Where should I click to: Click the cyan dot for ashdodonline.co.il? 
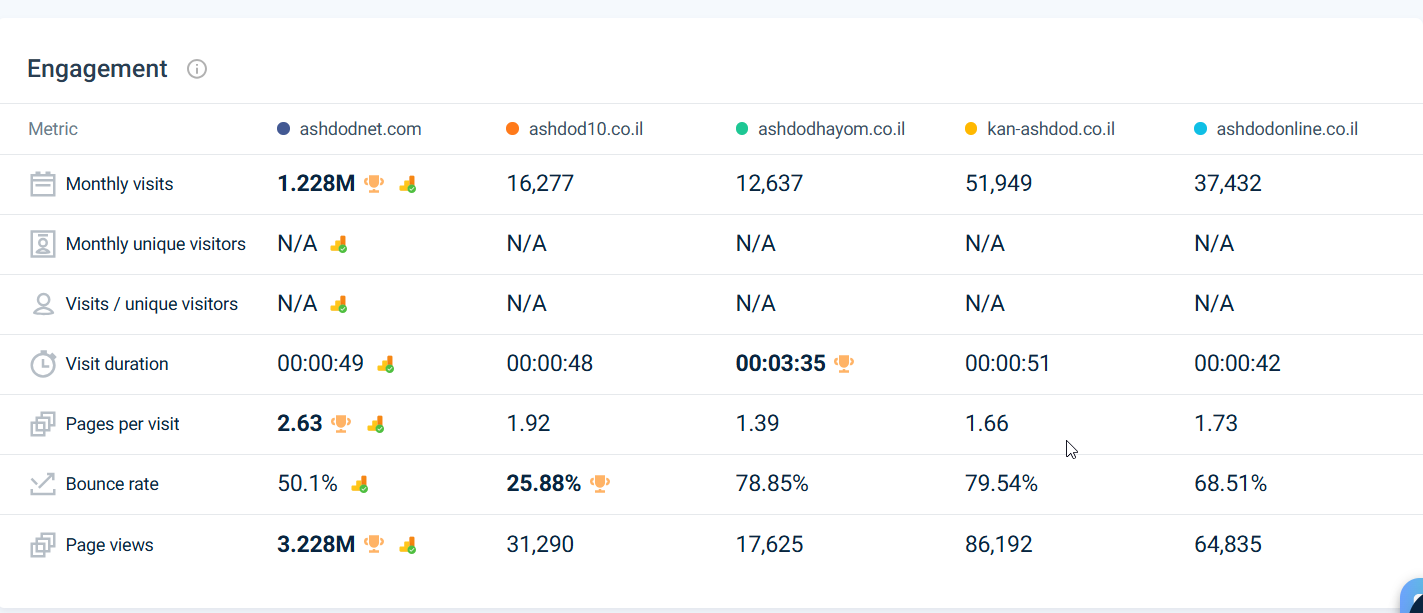(1201, 129)
